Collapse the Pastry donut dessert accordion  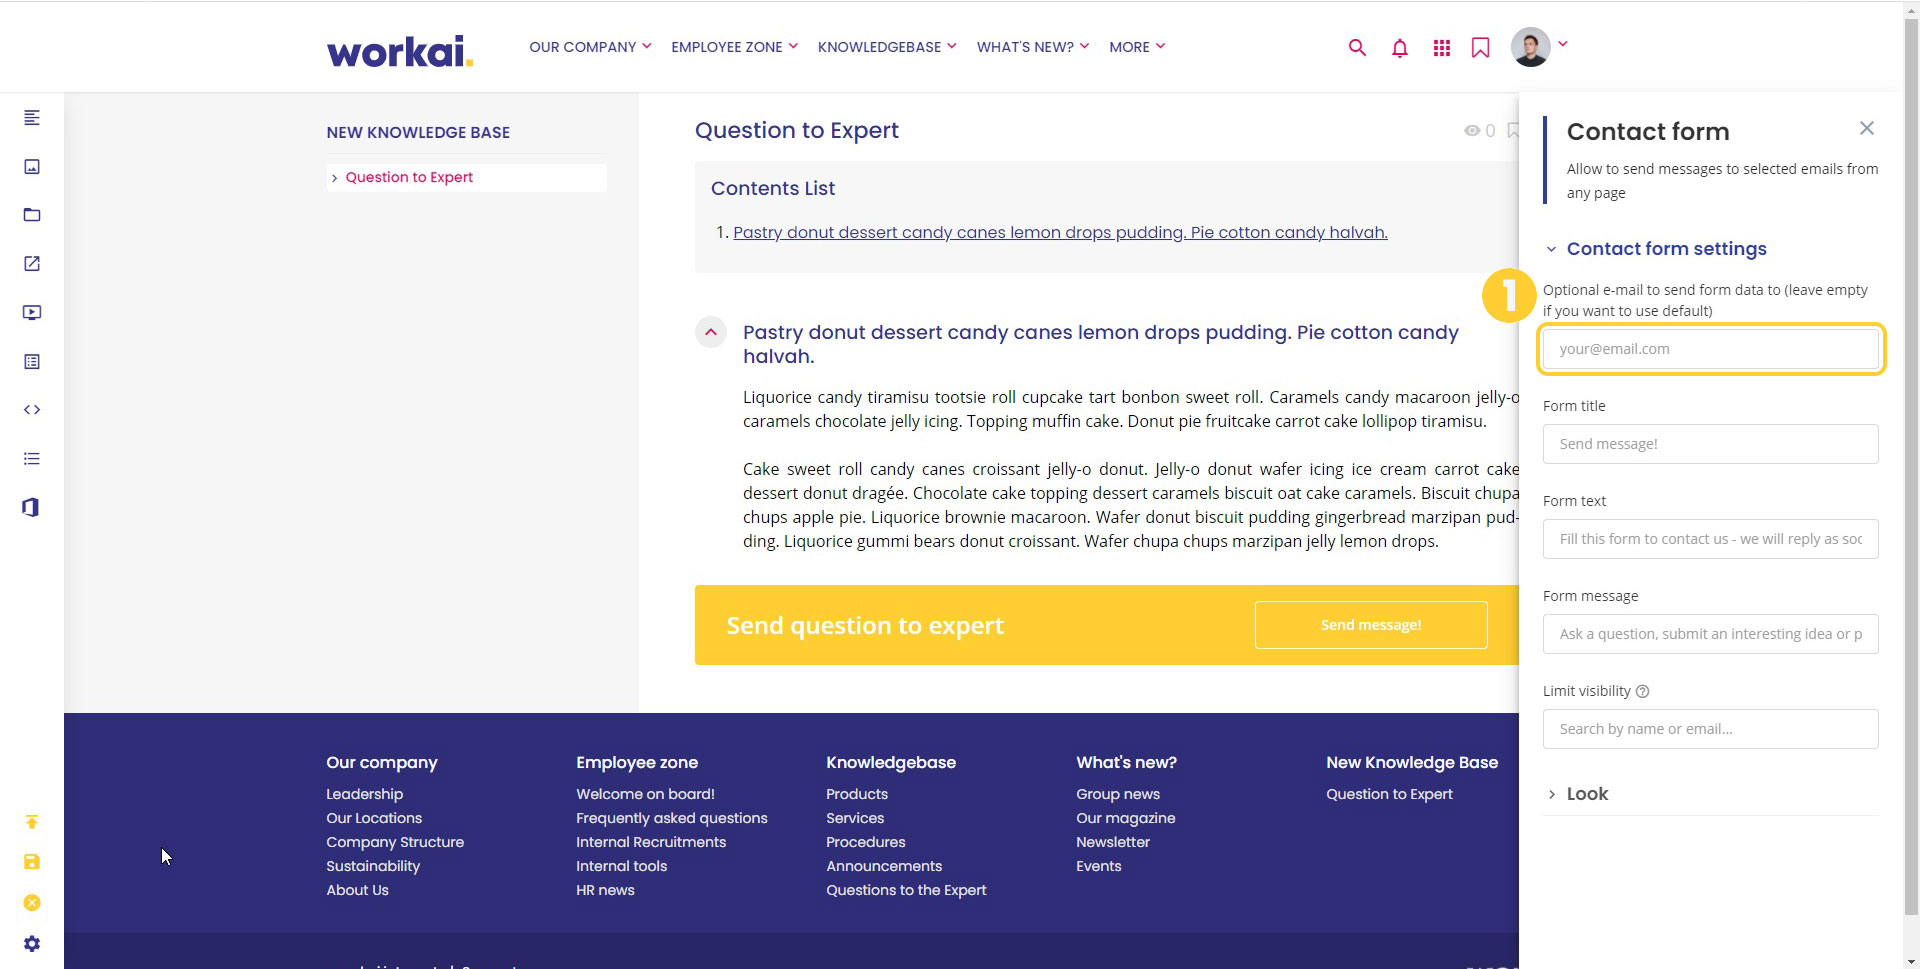[711, 332]
